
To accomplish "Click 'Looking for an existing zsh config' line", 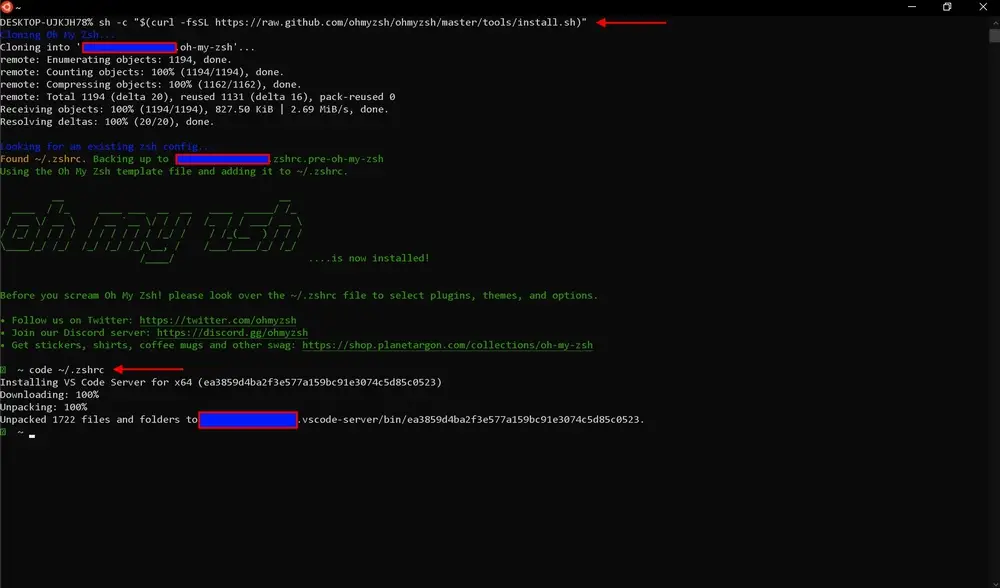I will pos(104,147).
